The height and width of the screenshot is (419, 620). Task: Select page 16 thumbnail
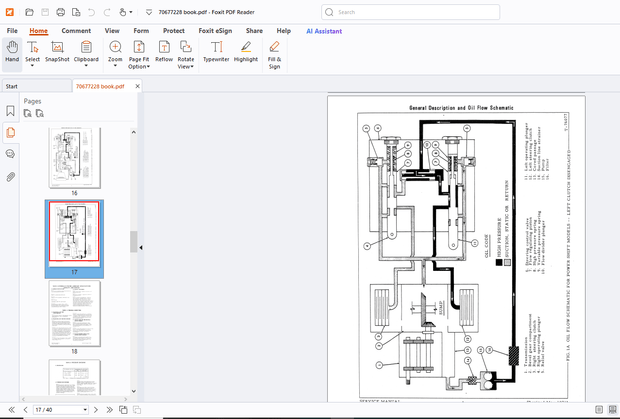click(x=75, y=158)
